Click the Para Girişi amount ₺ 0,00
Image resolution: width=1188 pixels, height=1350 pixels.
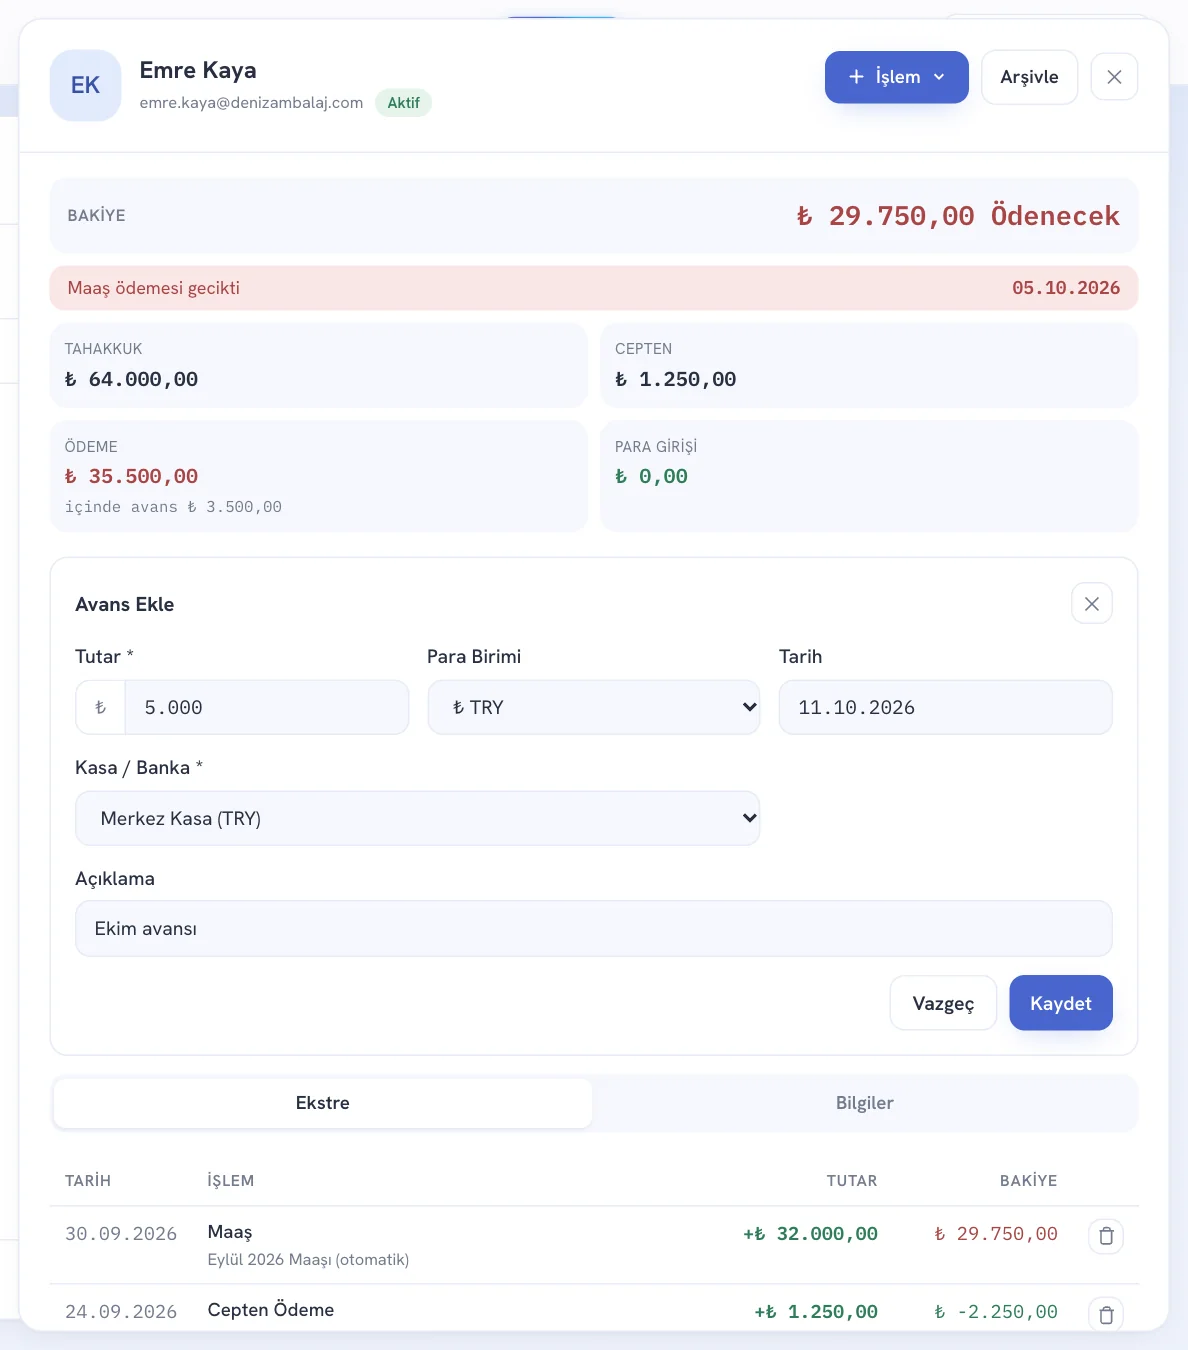click(x=651, y=477)
